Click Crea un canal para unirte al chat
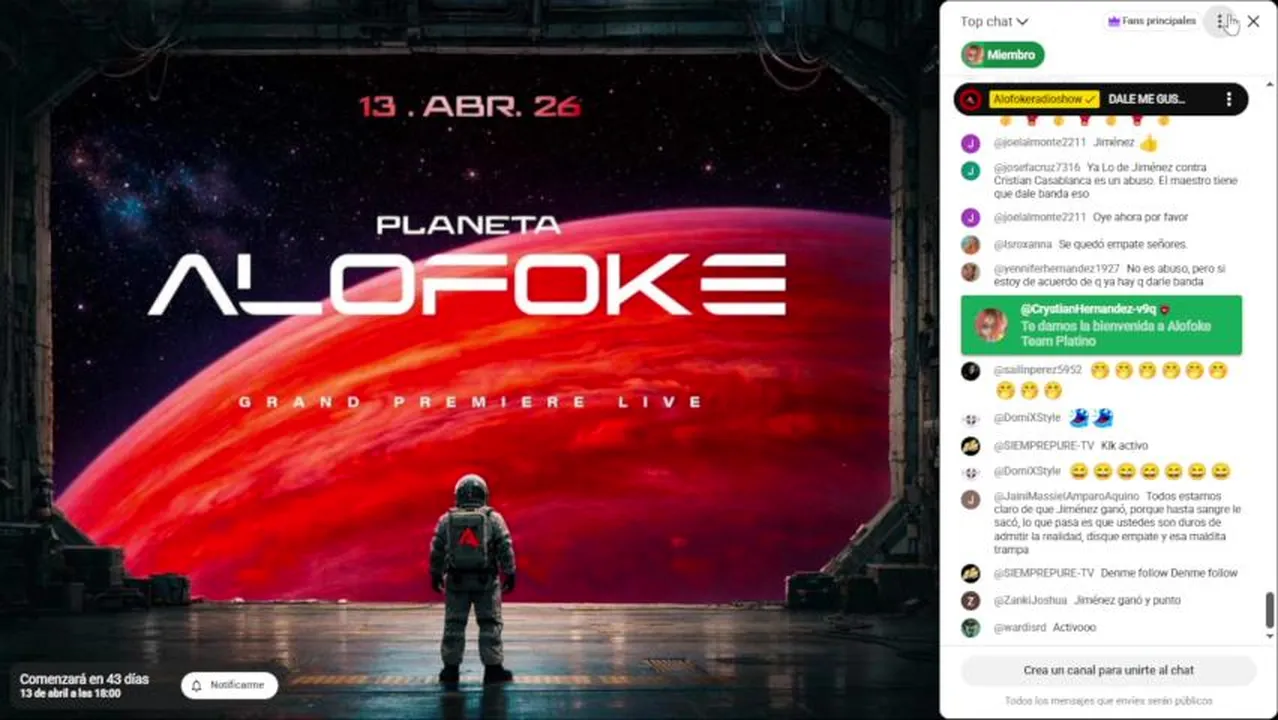This screenshot has height=720, width=1278. pyautogui.click(x=1108, y=670)
